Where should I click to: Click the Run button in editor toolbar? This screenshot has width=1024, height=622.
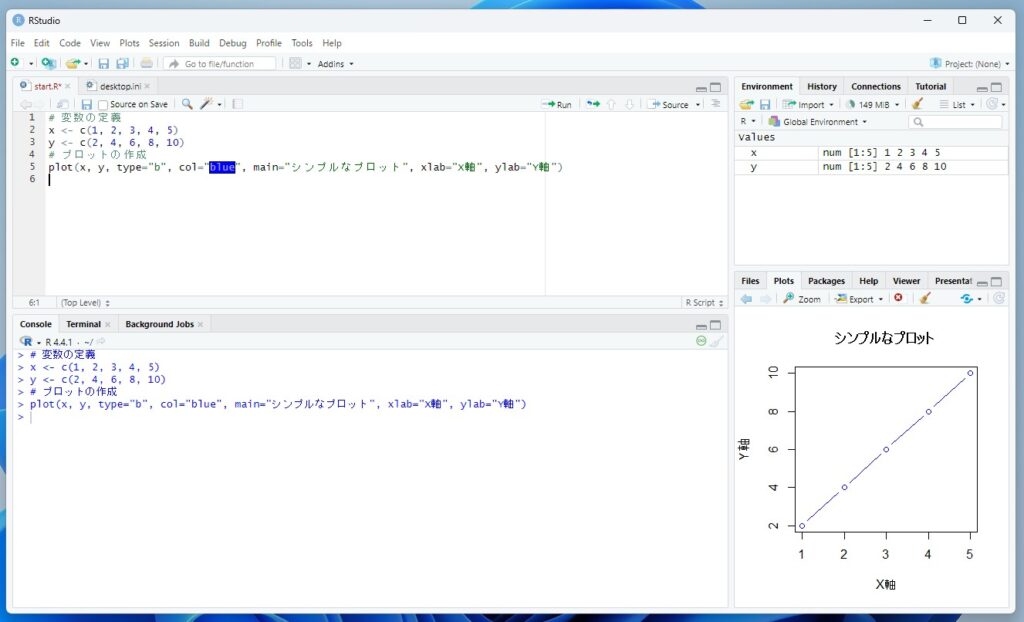tap(556, 105)
